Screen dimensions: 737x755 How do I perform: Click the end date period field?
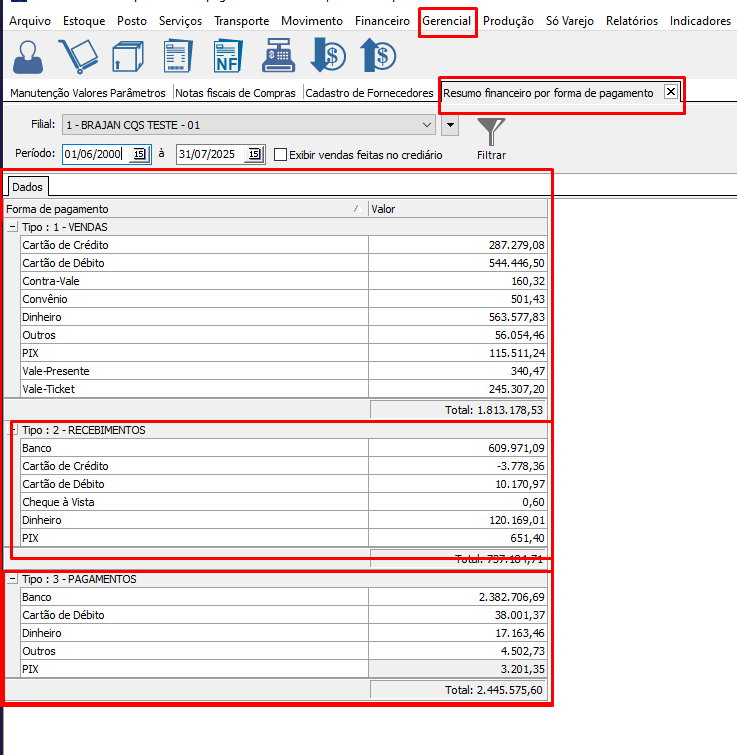210,154
